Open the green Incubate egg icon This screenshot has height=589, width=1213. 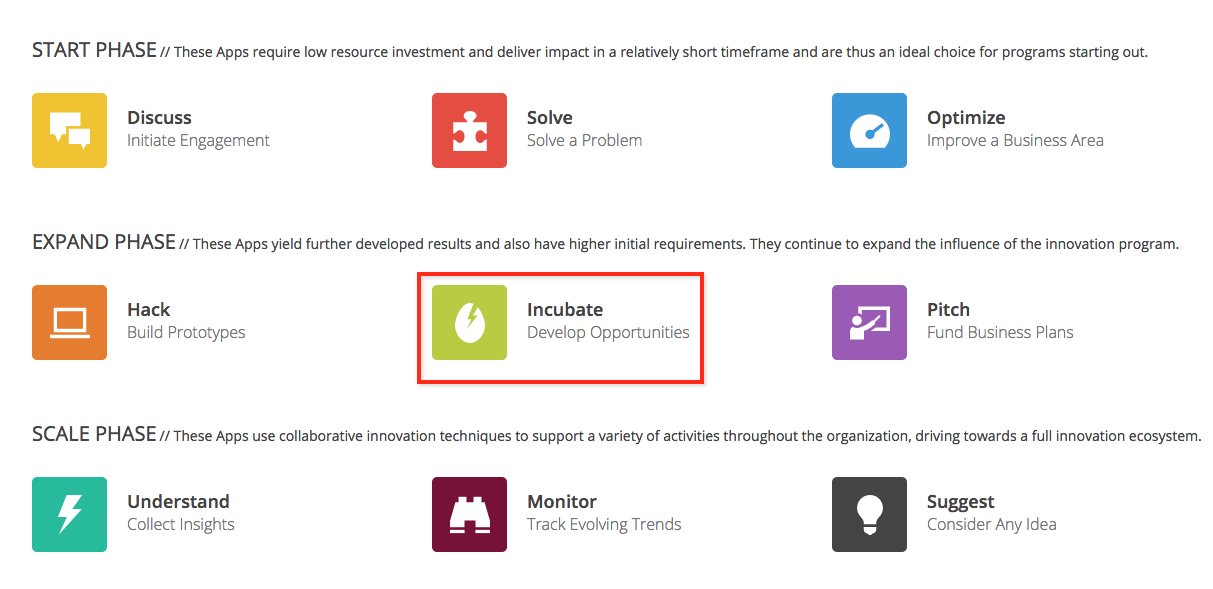point(469,322)
